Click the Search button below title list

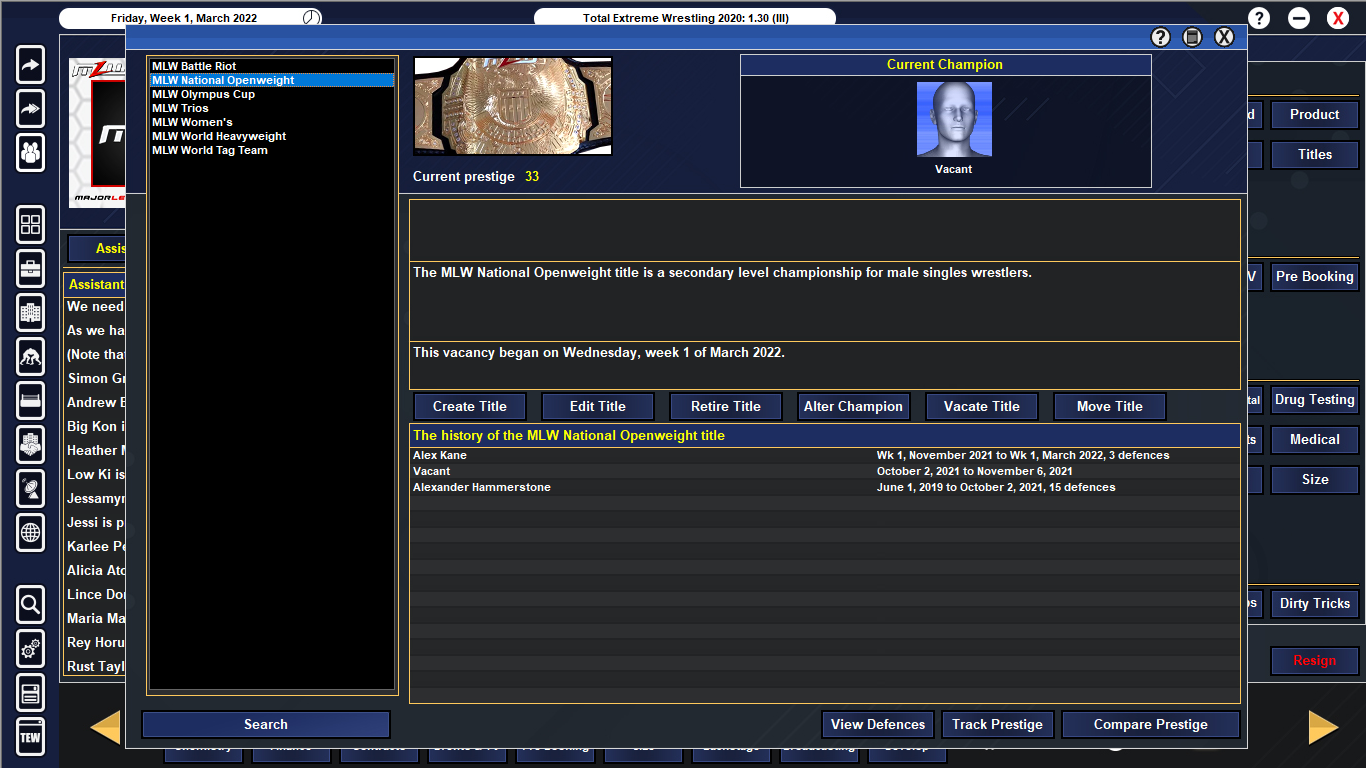pyautogui.click(x=266, y=724)
